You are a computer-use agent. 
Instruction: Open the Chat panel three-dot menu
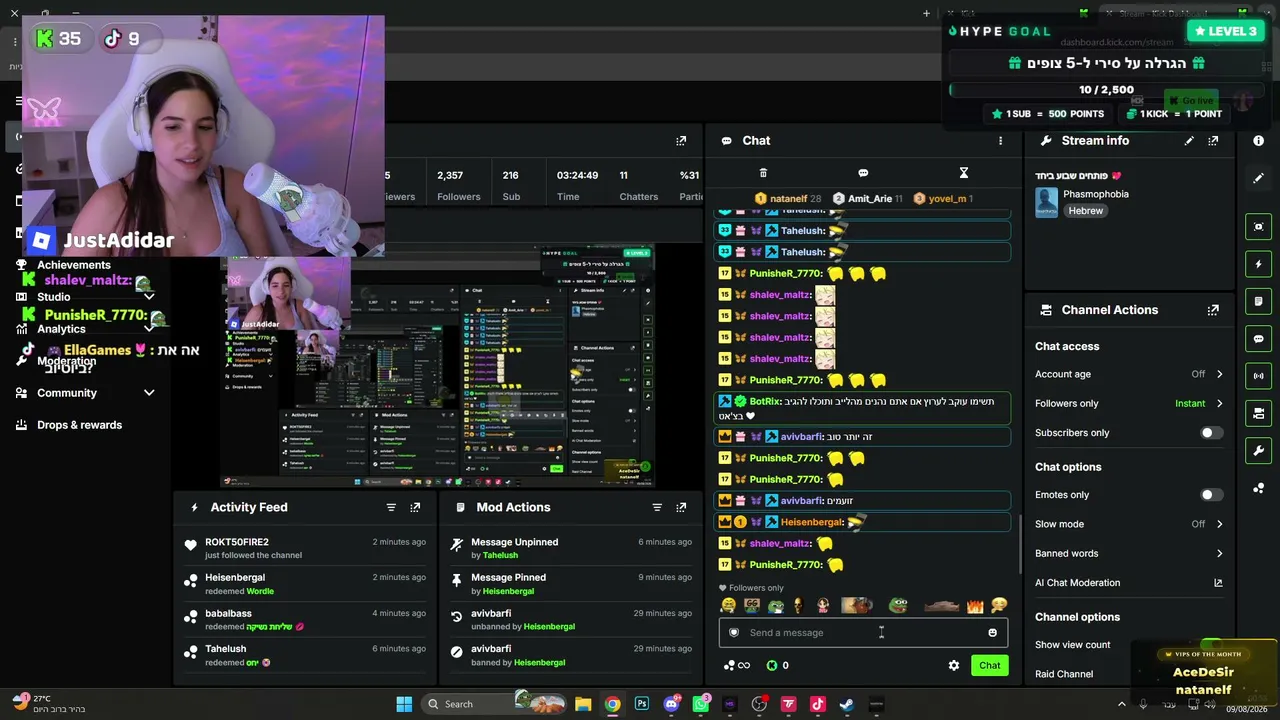point(1000,141)
